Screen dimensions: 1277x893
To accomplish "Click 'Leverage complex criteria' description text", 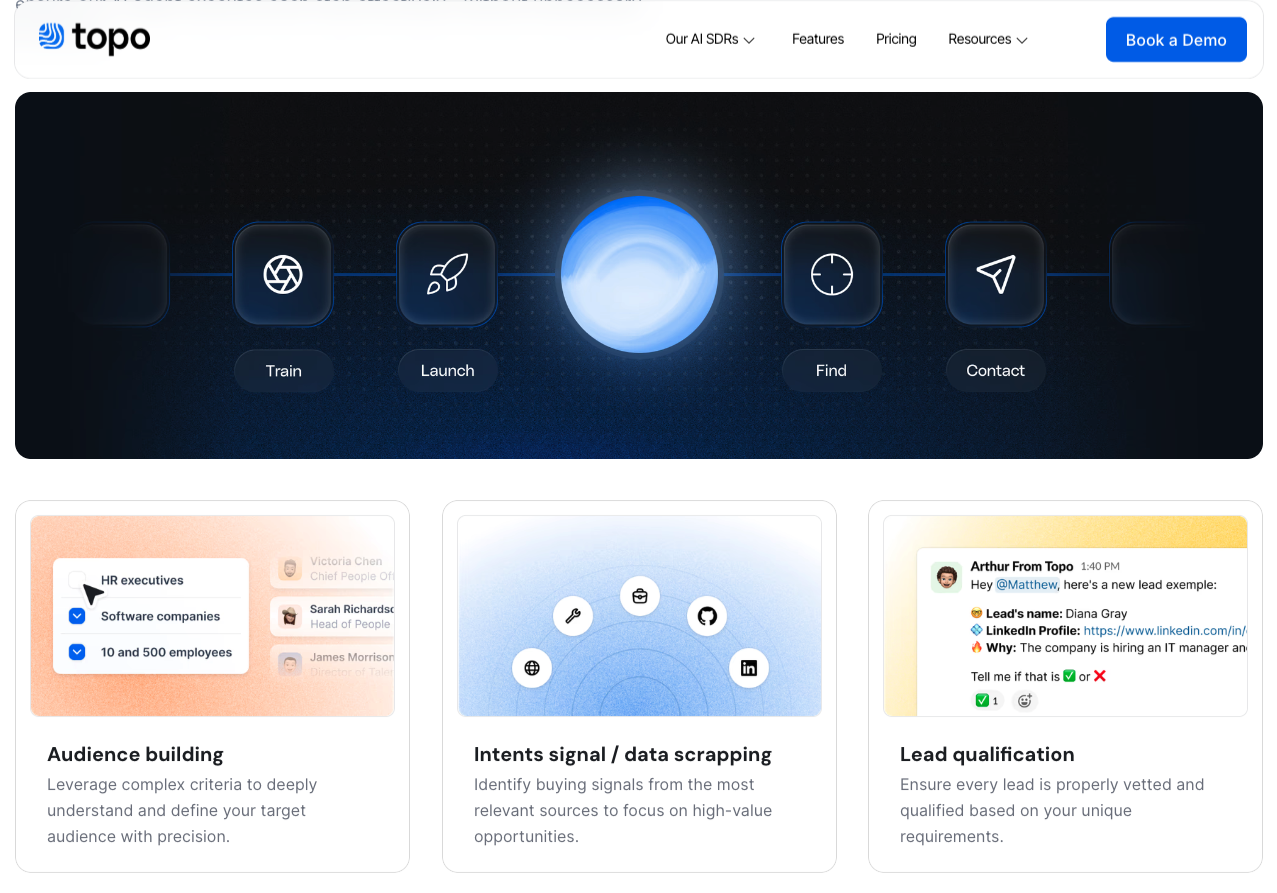I will (x=182, y=811).
